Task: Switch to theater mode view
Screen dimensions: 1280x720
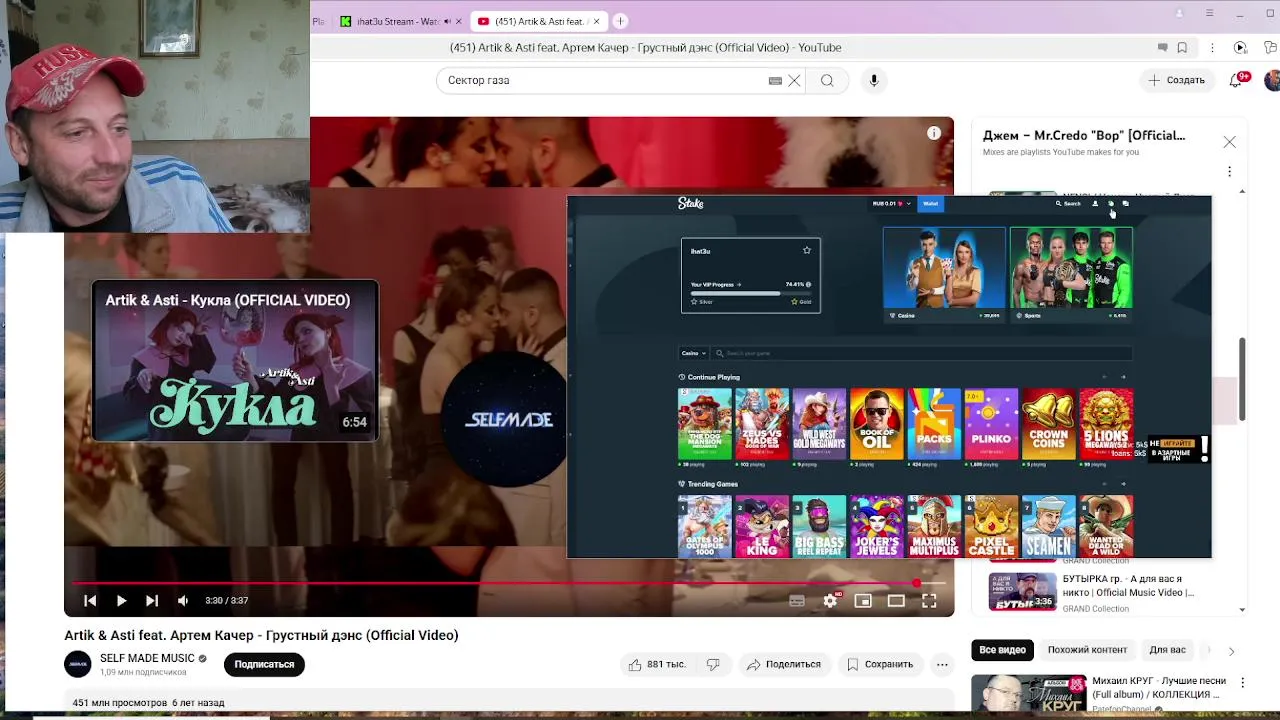Action: point(896,601)
